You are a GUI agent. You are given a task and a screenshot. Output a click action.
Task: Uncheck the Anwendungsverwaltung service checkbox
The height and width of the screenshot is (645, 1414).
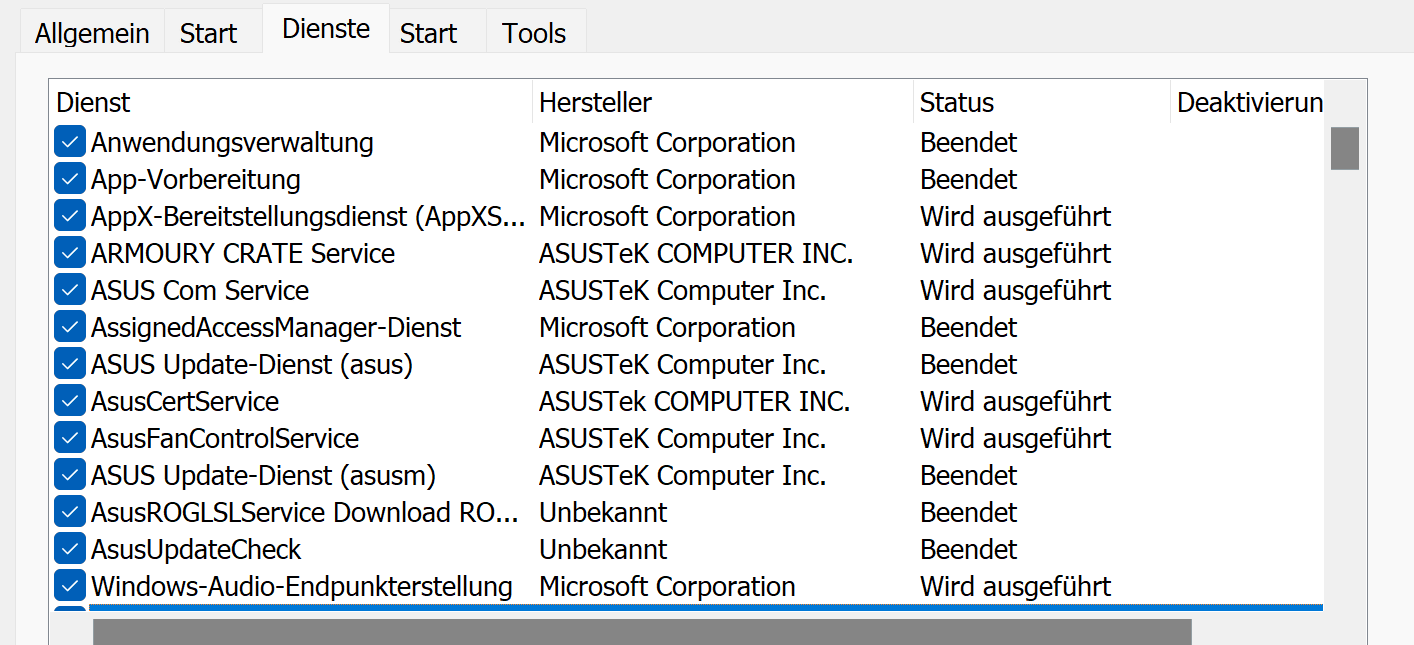[69, 142]
